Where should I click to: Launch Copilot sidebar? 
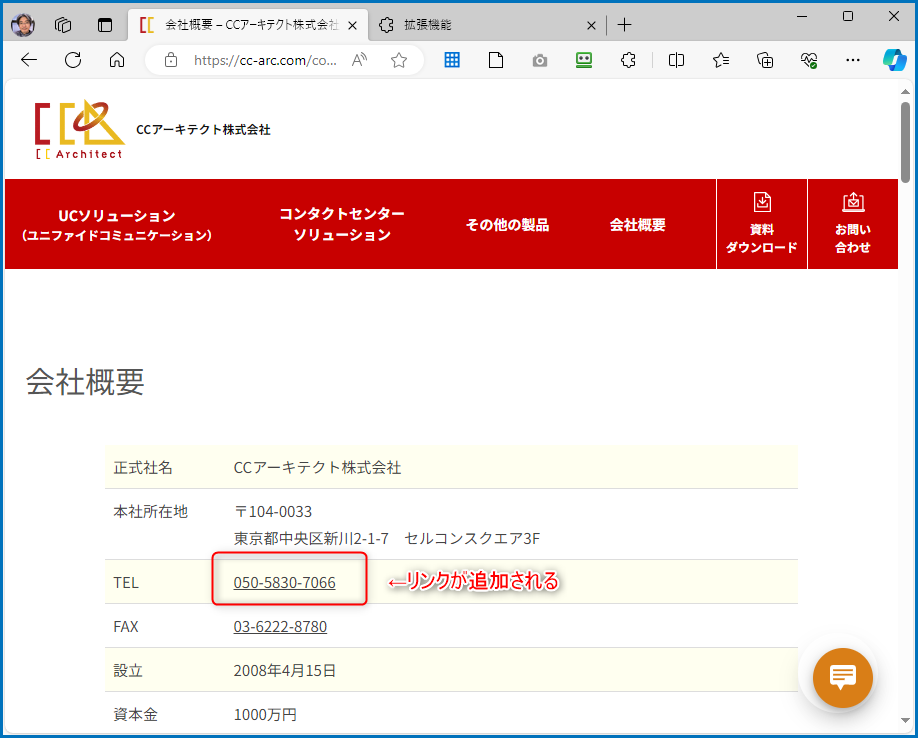[x=895, y=60]
